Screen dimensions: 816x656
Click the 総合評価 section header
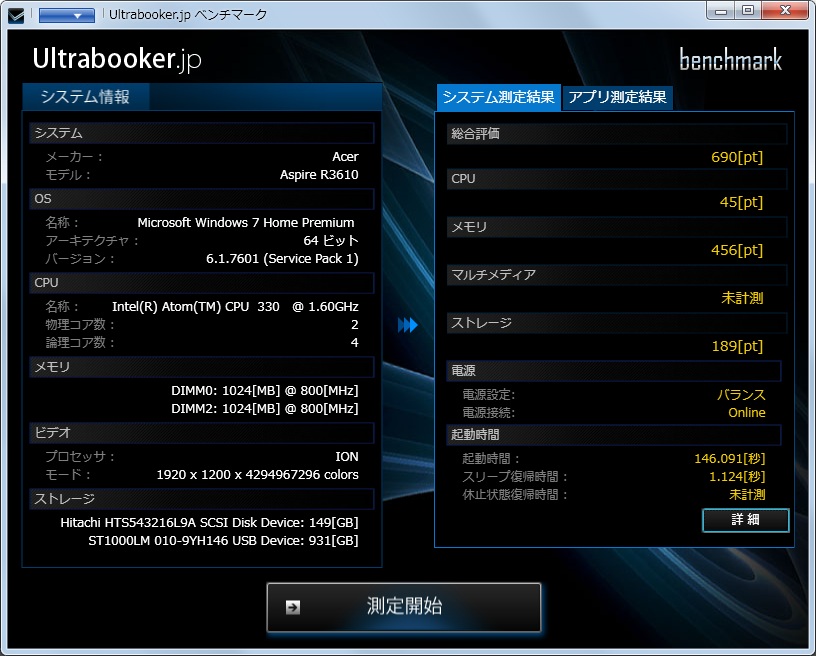[617, 134]
